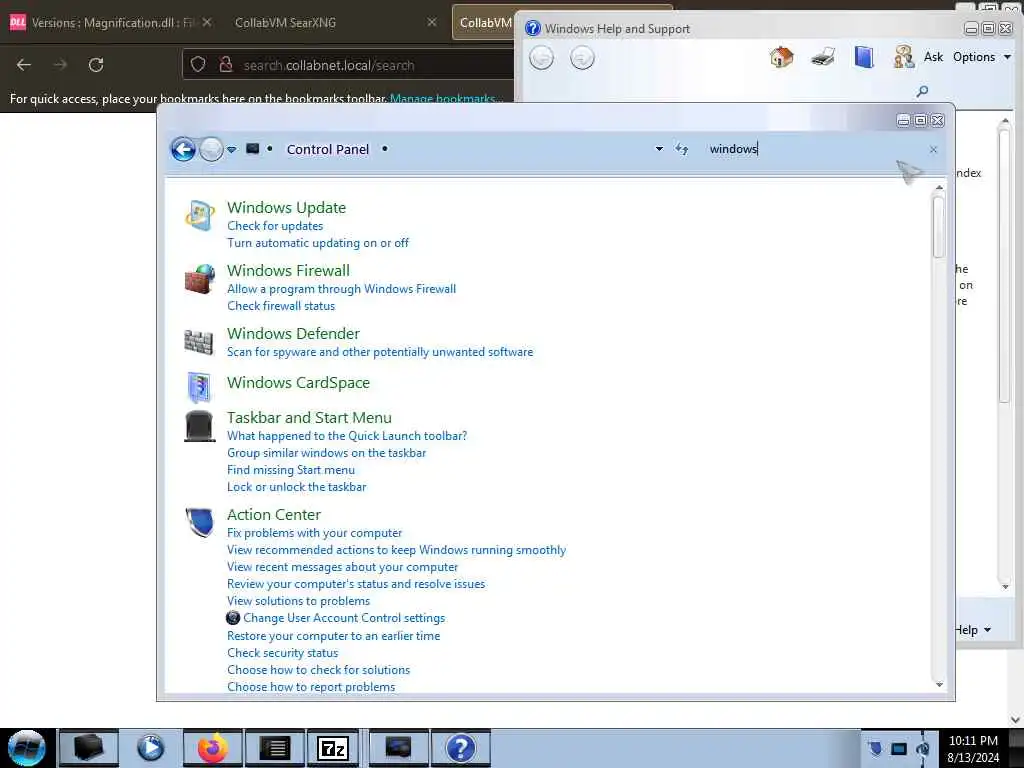The height and width of the screenshot is (768, 1024).
Task: Open Windows Defender heading link
Action: [293, 334]
